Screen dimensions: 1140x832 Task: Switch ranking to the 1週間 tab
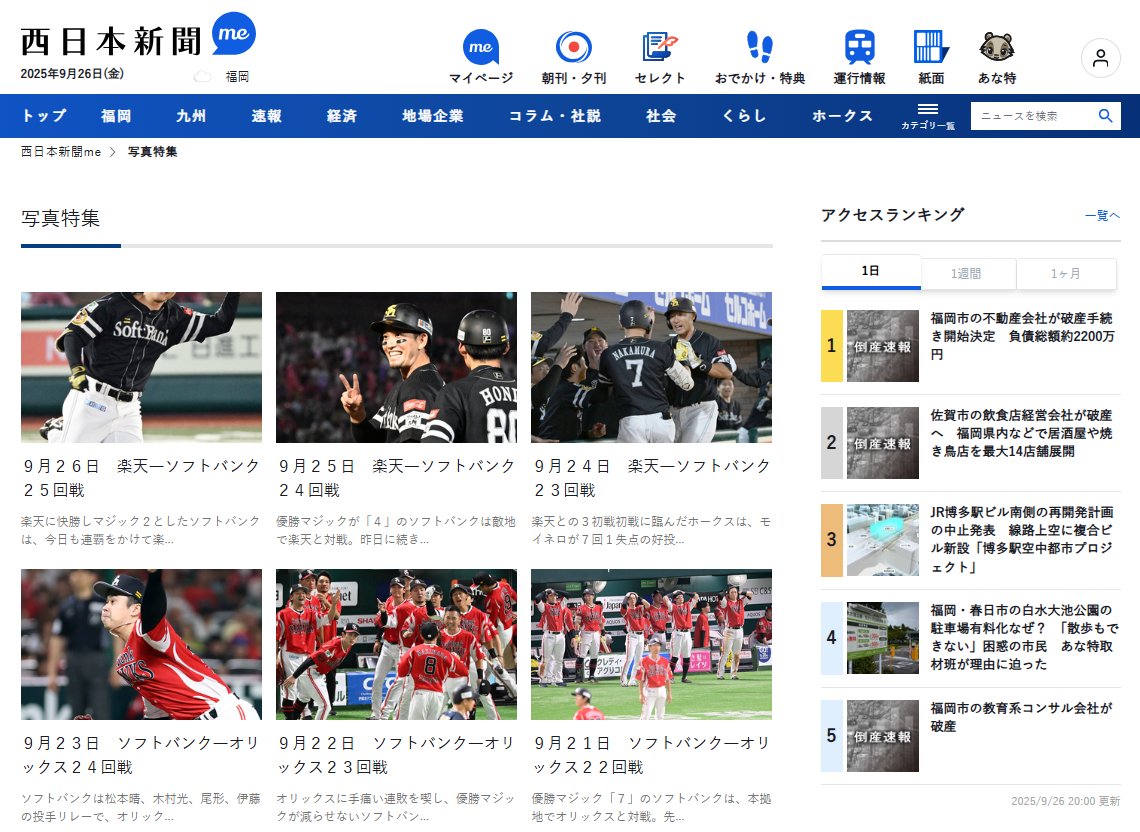point(967,273)
